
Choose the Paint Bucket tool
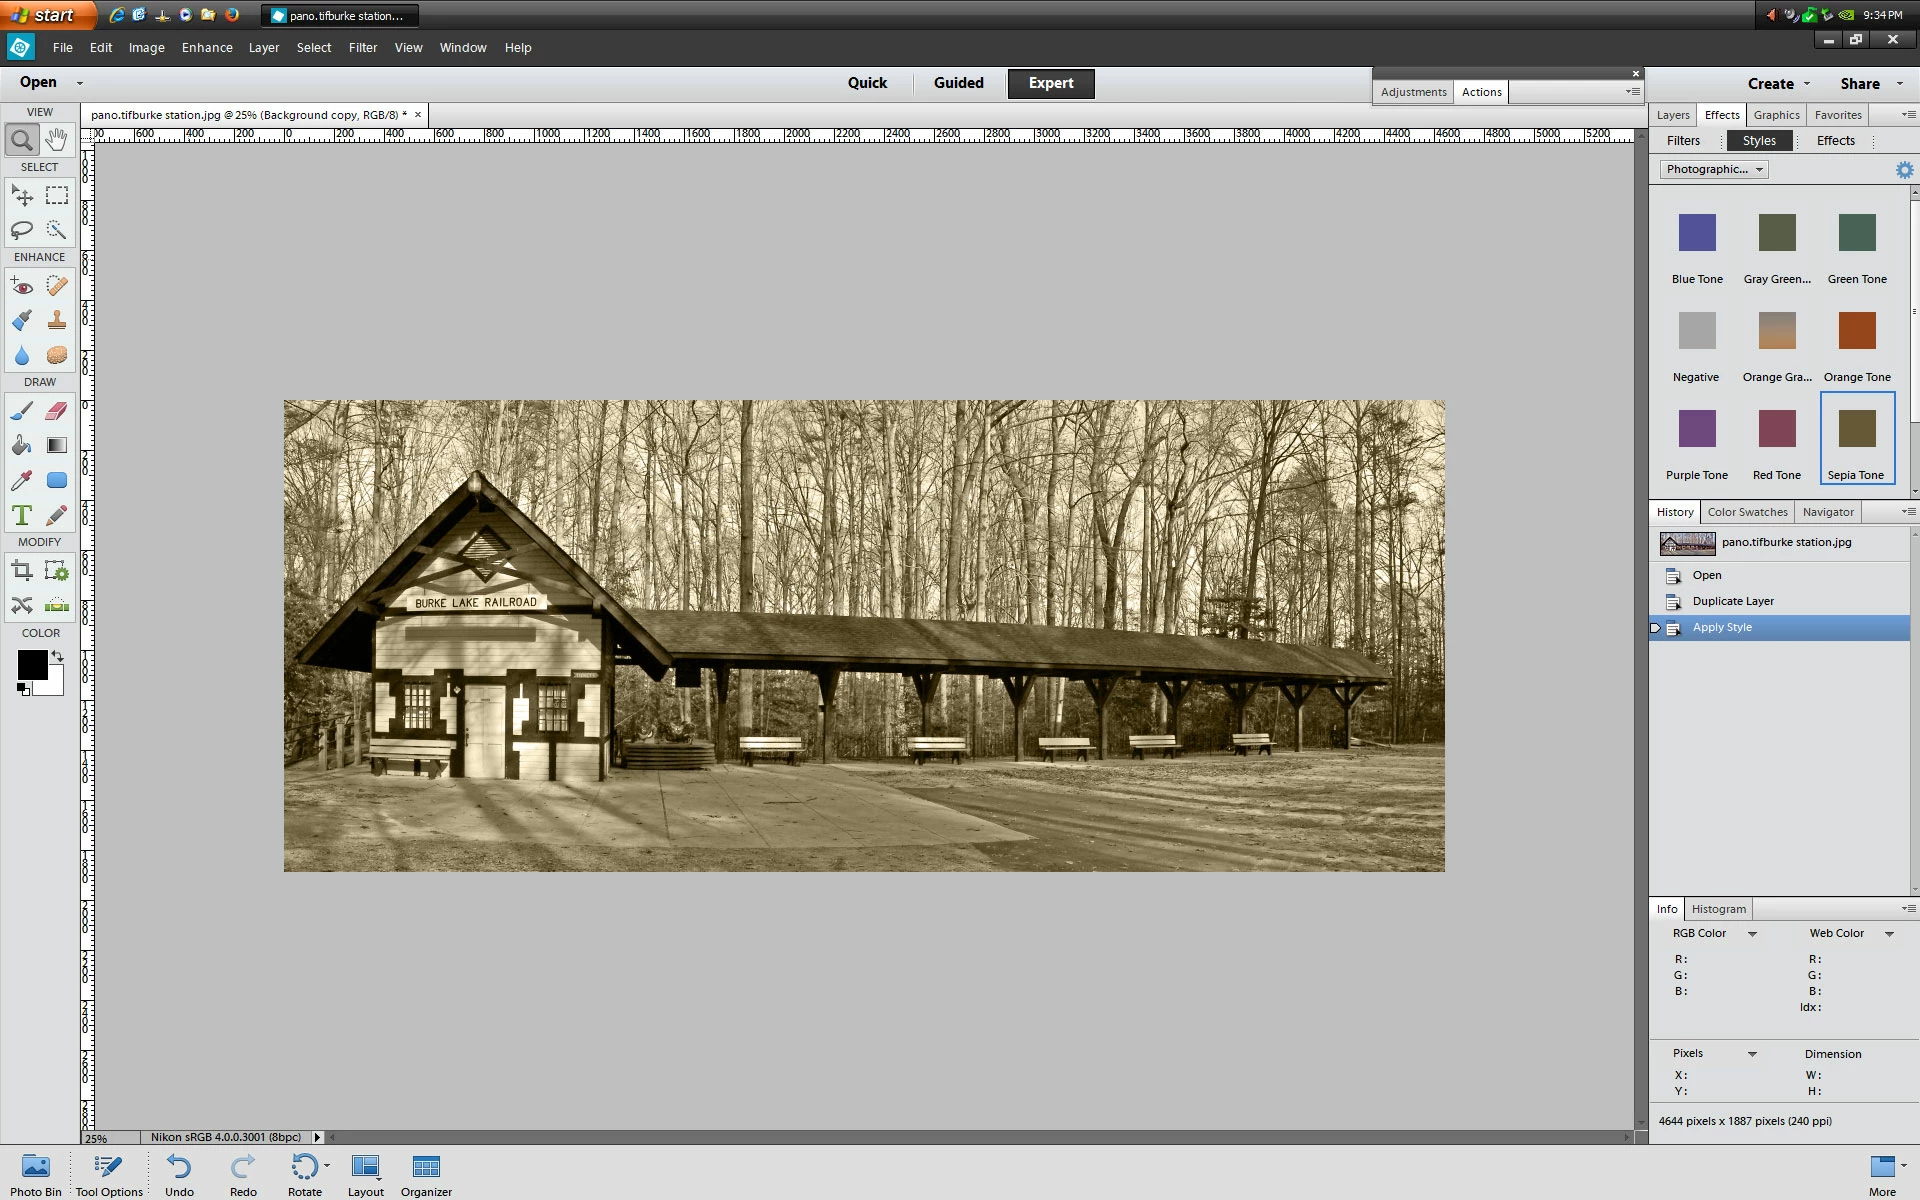[x=22, y=446]
